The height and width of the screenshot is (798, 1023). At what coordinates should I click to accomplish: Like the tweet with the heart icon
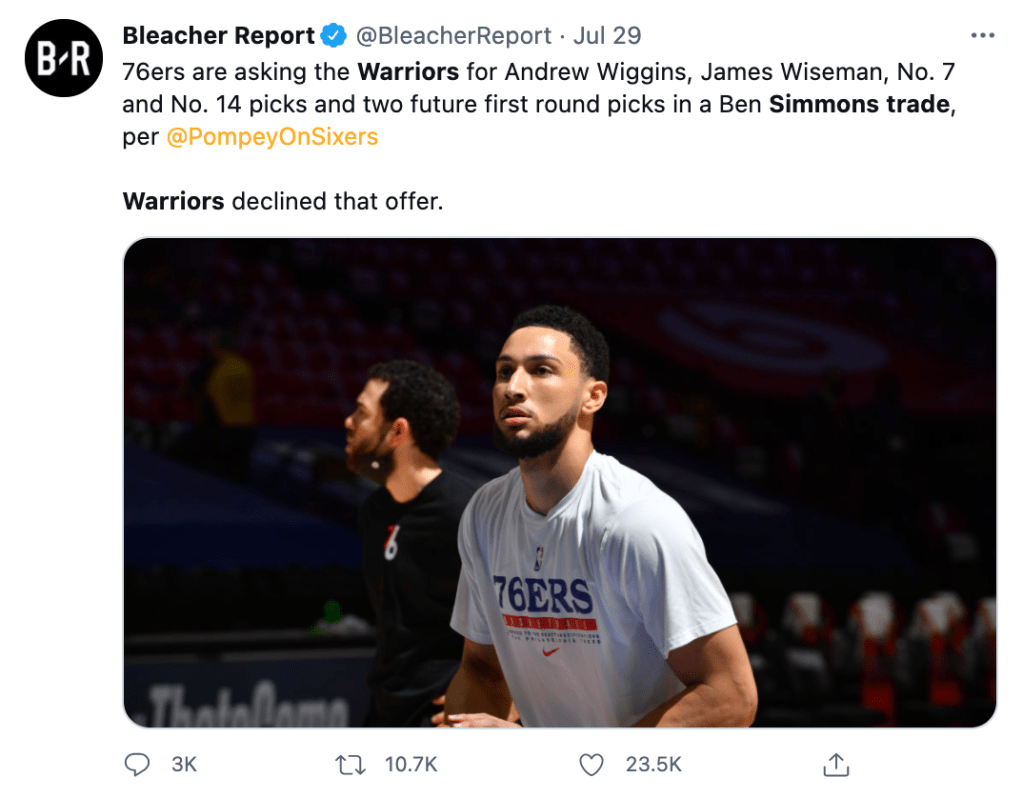(x=592, y=765)
